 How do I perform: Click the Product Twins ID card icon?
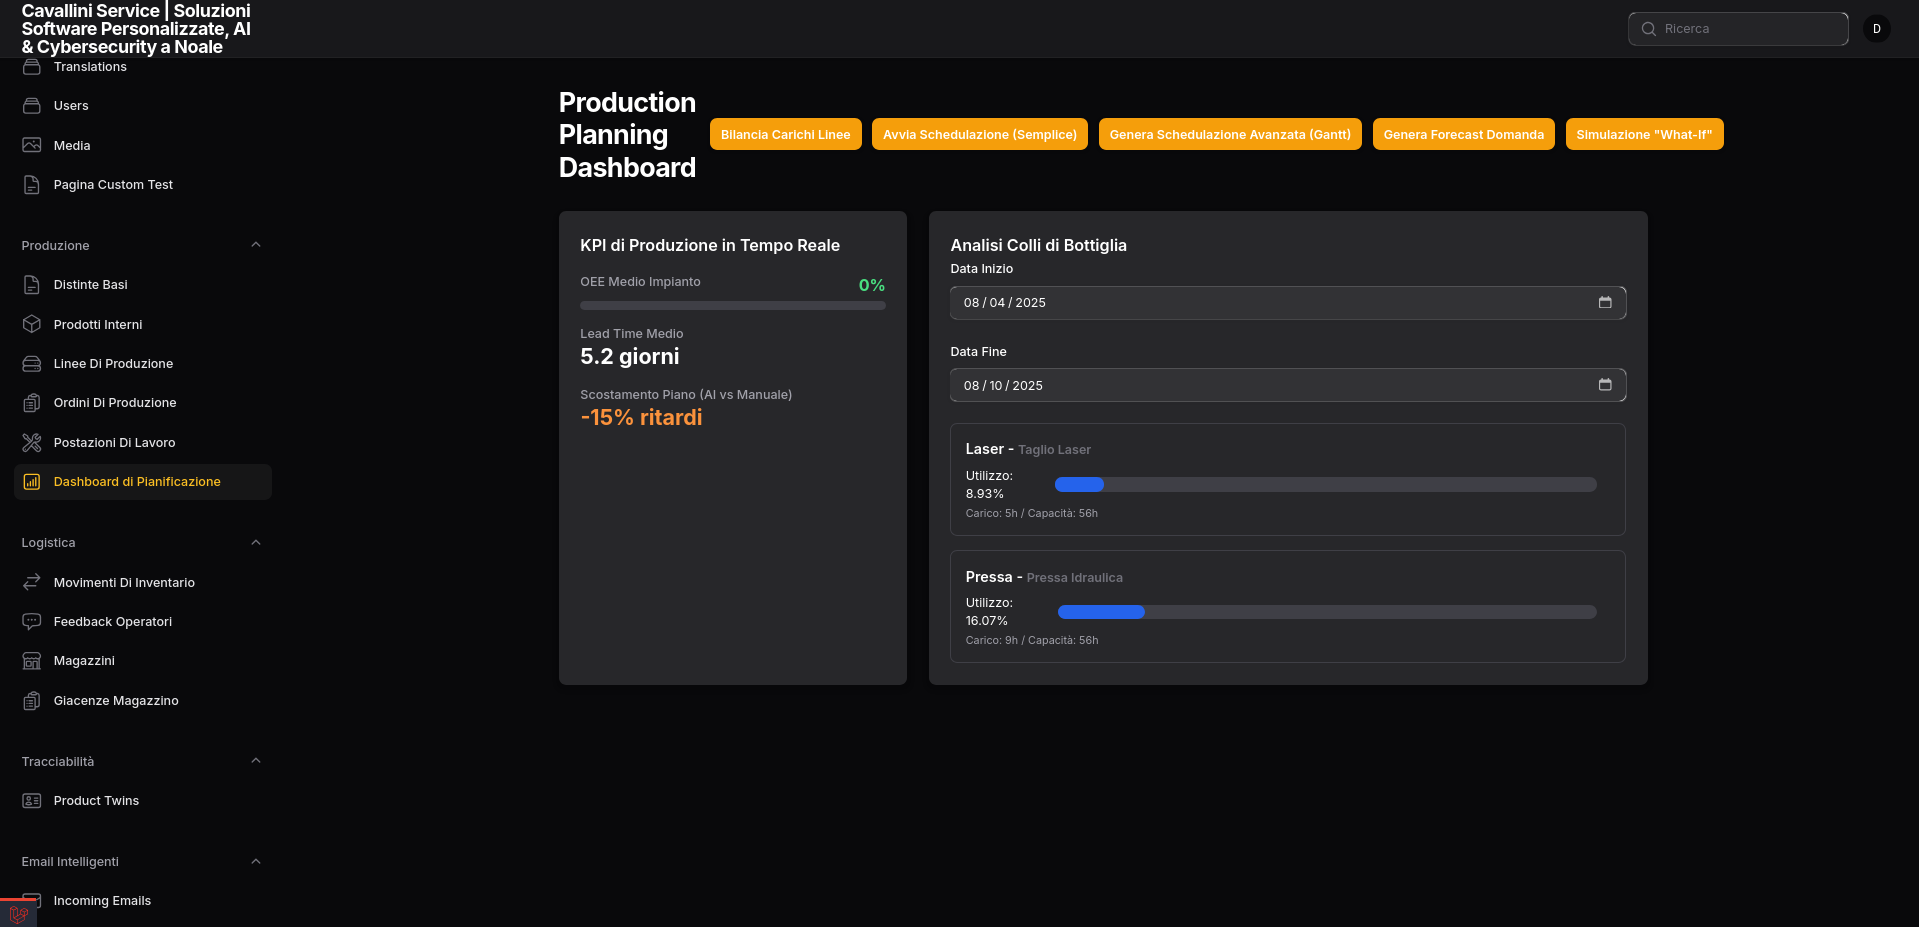click(32, 801)
